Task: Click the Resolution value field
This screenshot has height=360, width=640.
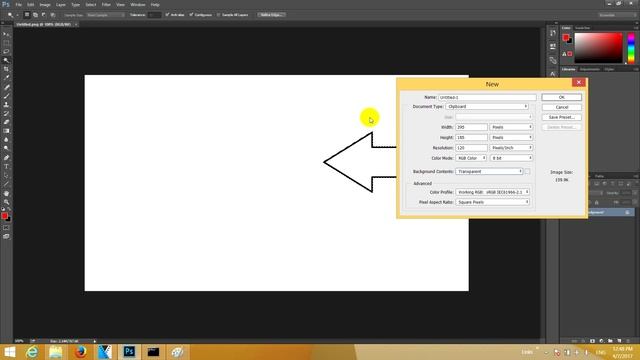Action: click(x=471, y=148)
